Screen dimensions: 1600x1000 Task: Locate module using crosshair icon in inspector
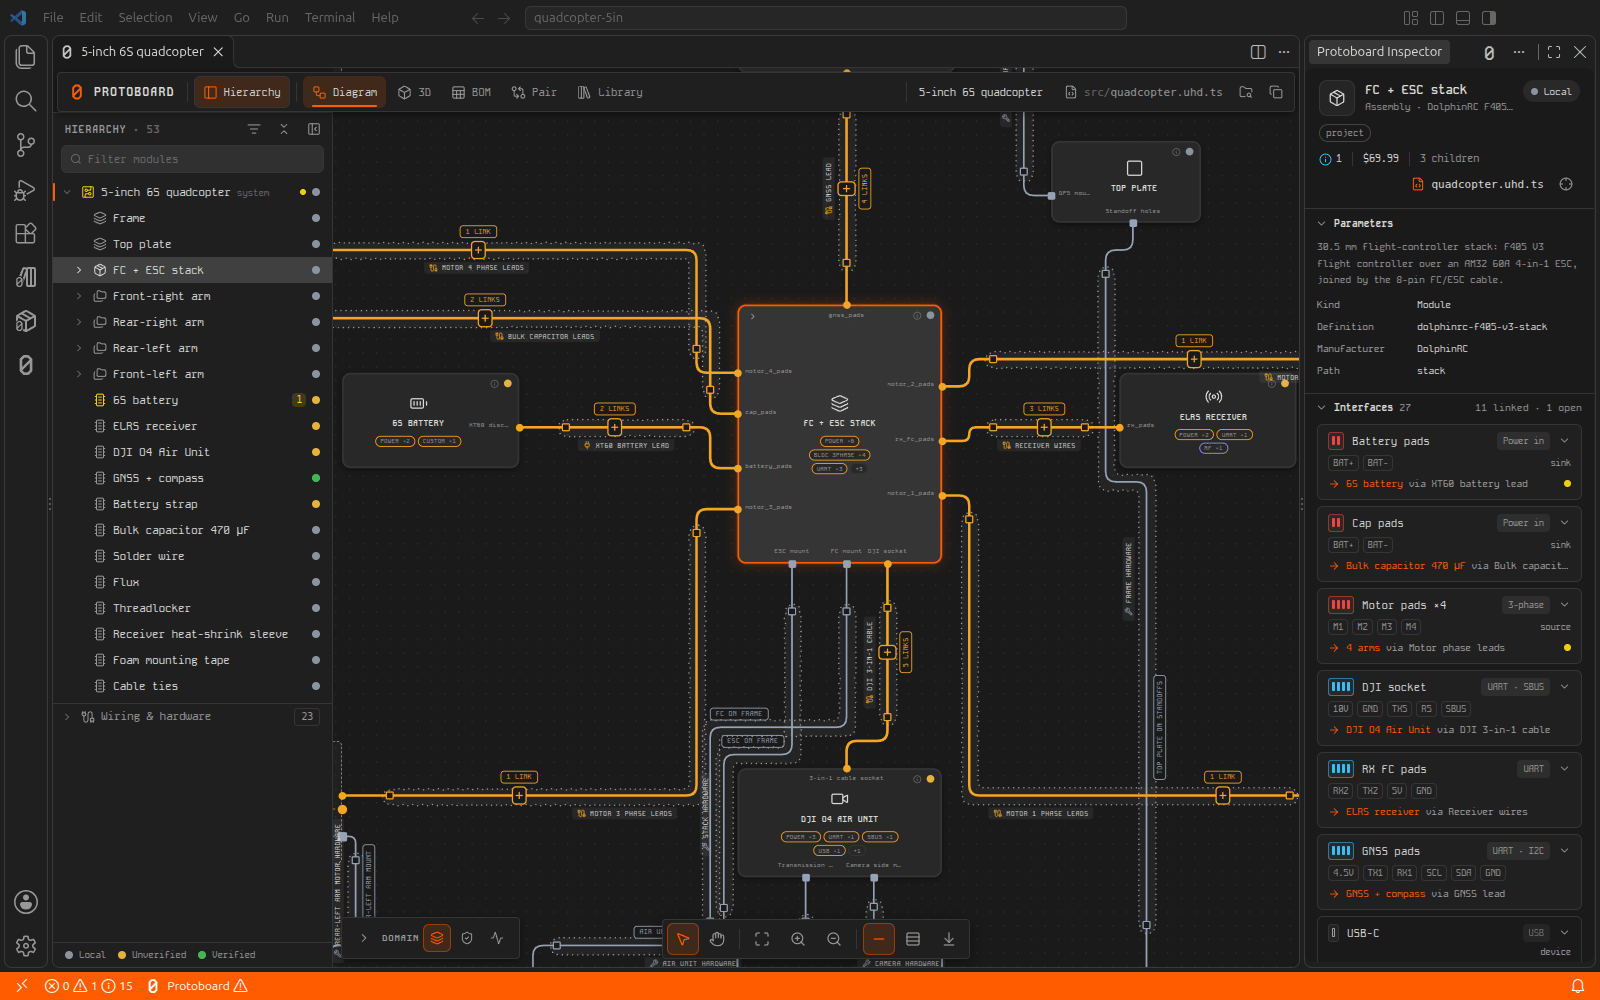click(1566, 184)
